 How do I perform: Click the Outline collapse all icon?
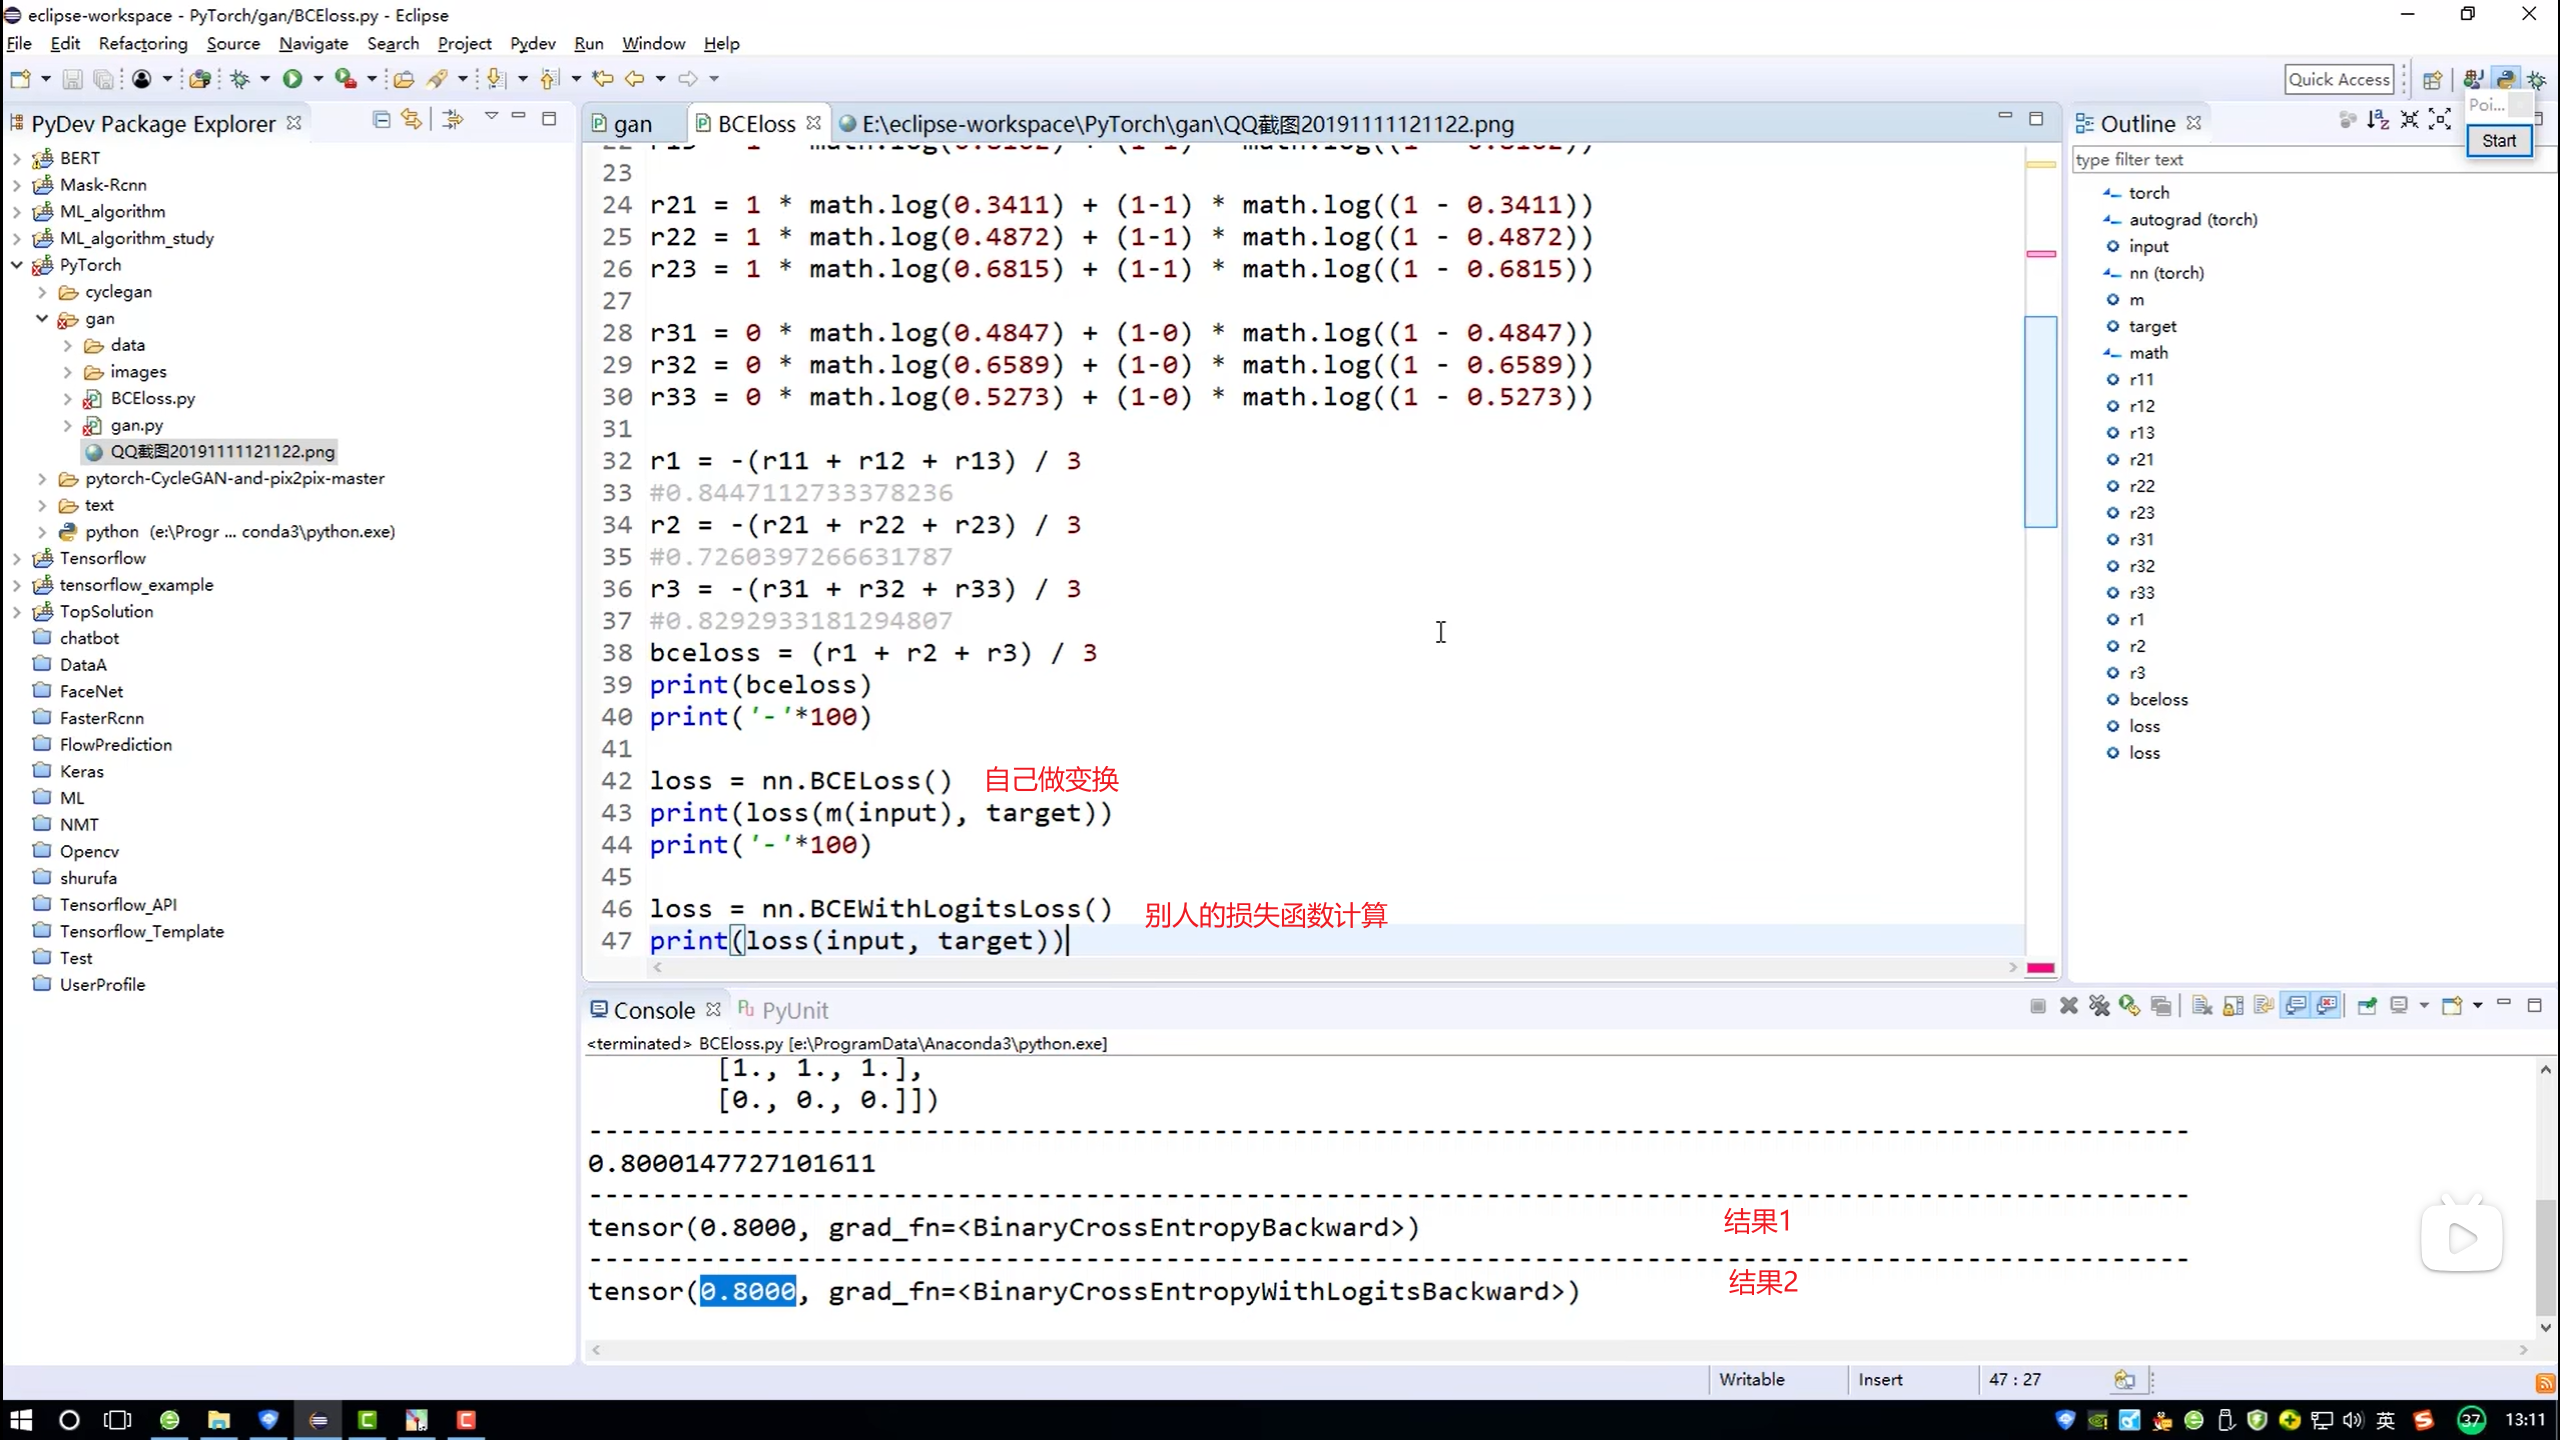[2410, 121]
